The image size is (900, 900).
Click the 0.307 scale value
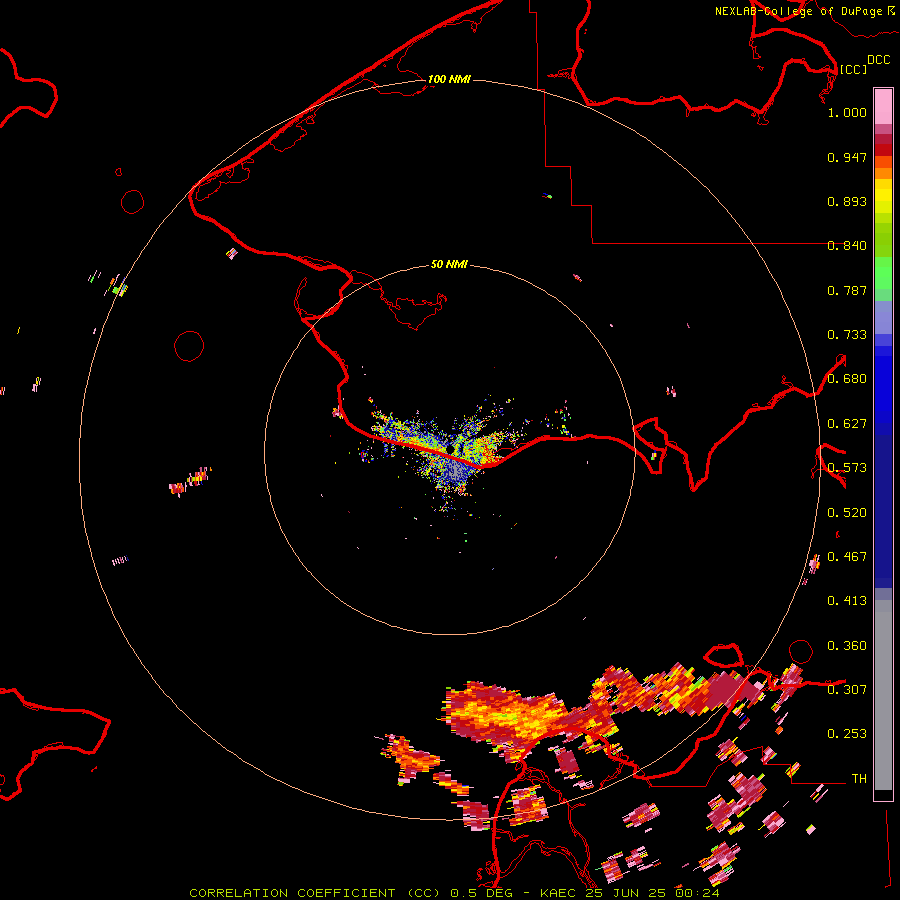click(847, 690)
